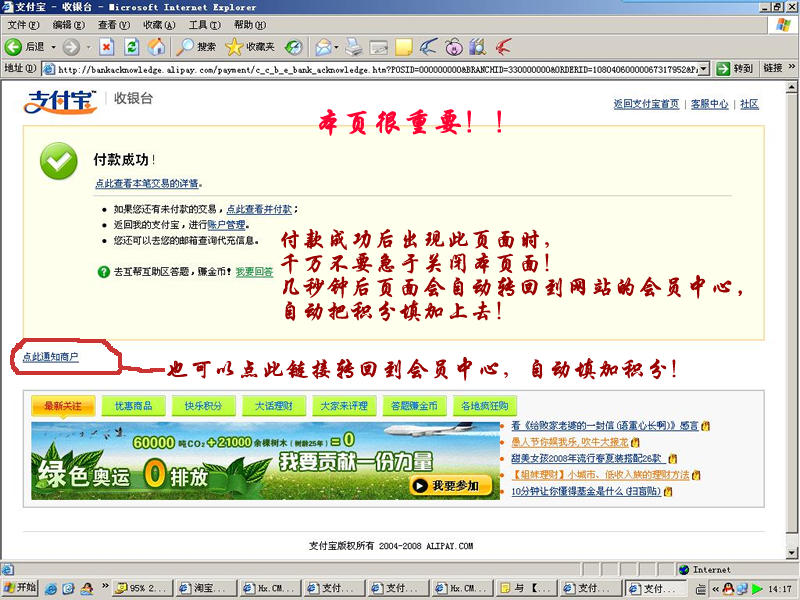Open 客服中心 link

(709, 104)
